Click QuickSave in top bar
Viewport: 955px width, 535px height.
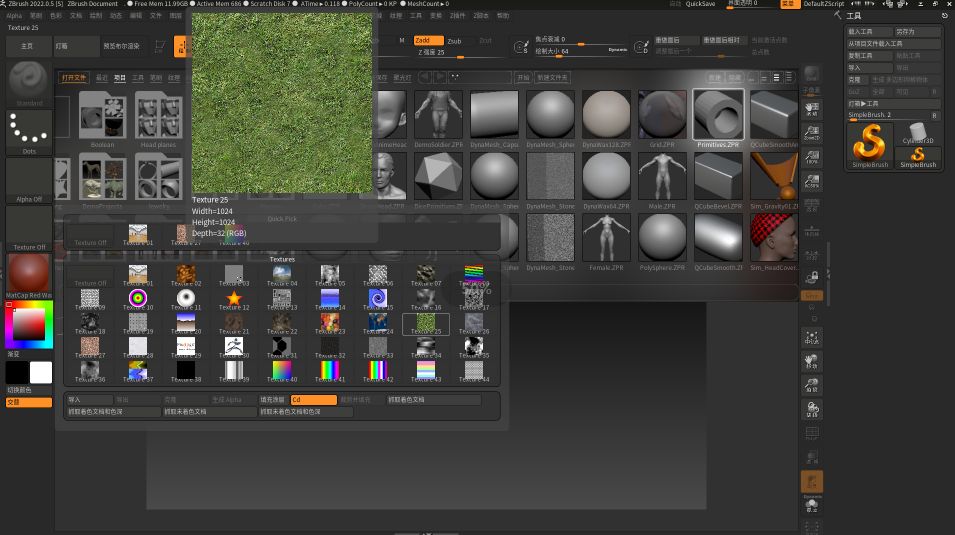coord(700,4)
